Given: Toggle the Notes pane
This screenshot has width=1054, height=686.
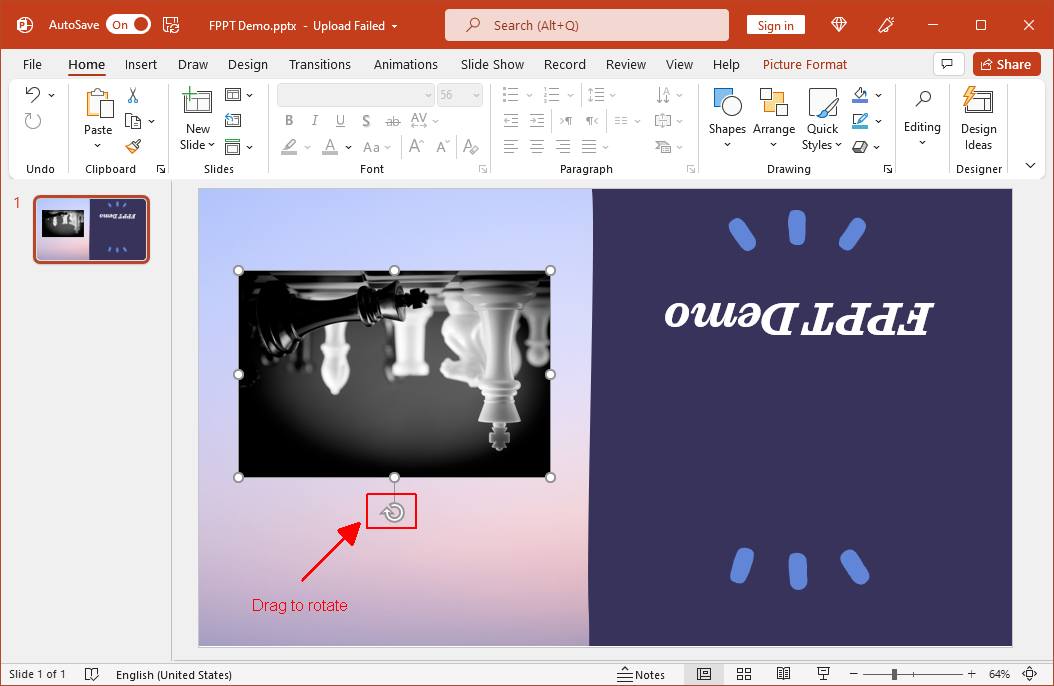Looking at the screenshot, I should (641, 674).
